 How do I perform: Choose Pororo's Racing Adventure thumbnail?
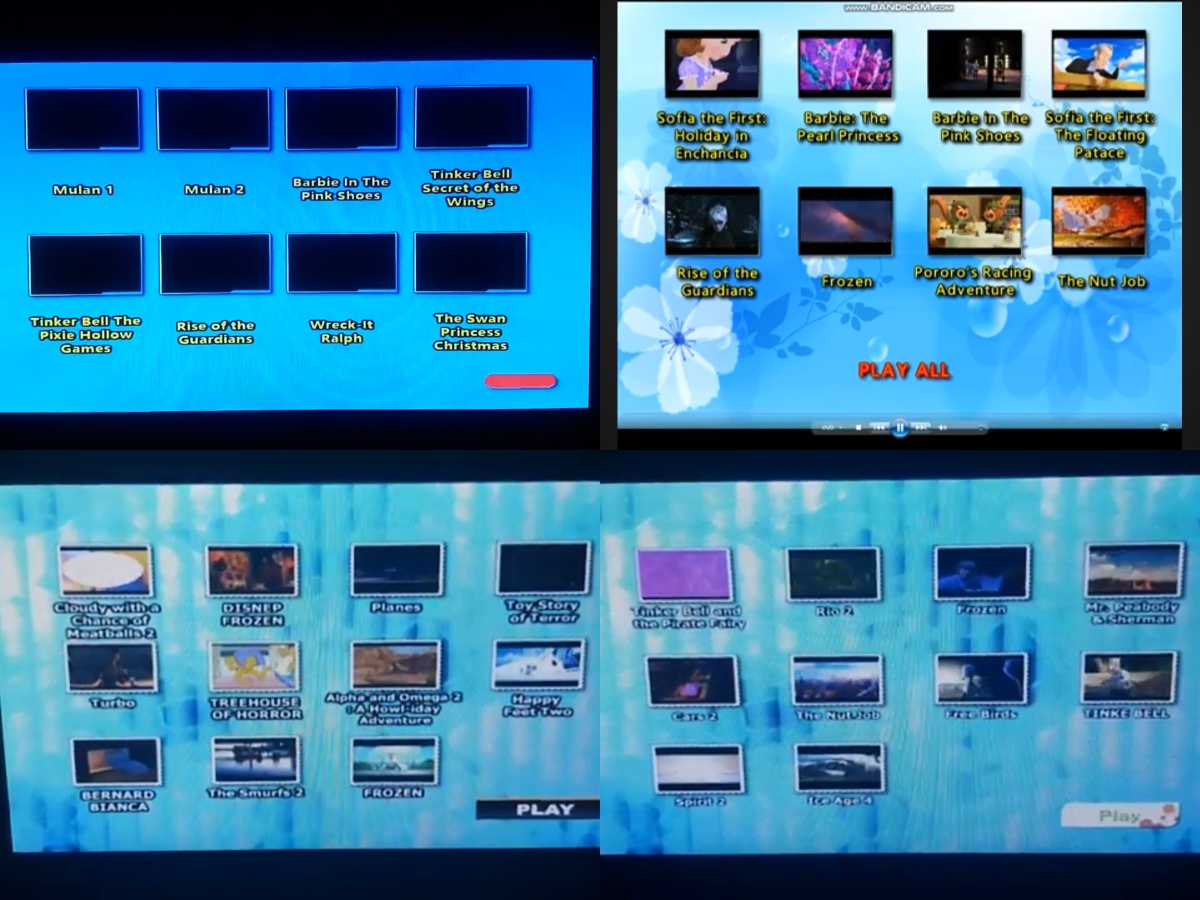tap(974, 220)
